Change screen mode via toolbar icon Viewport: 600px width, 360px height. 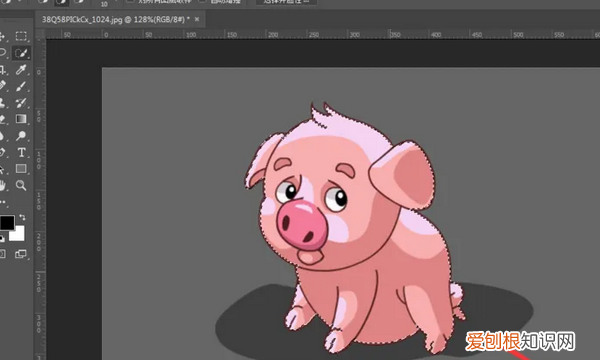(21, 254)
